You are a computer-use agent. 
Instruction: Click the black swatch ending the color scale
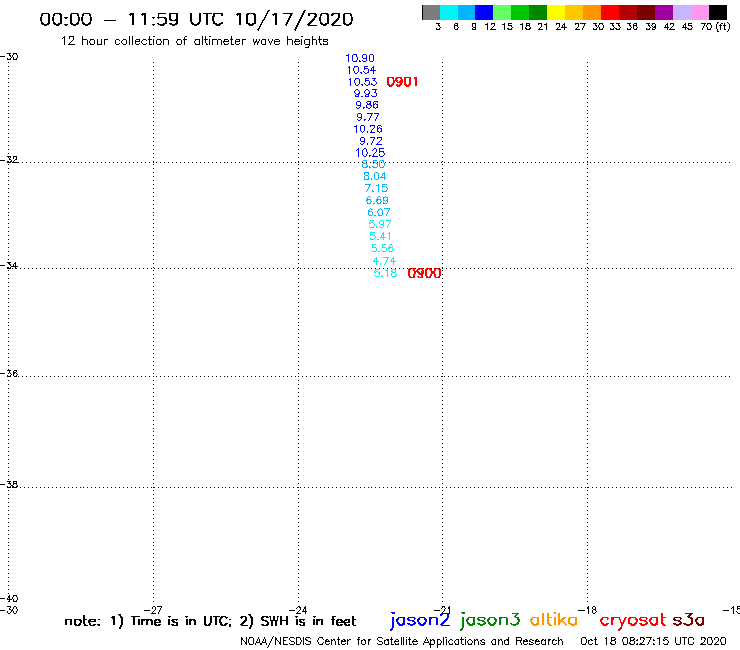point(717,12)
